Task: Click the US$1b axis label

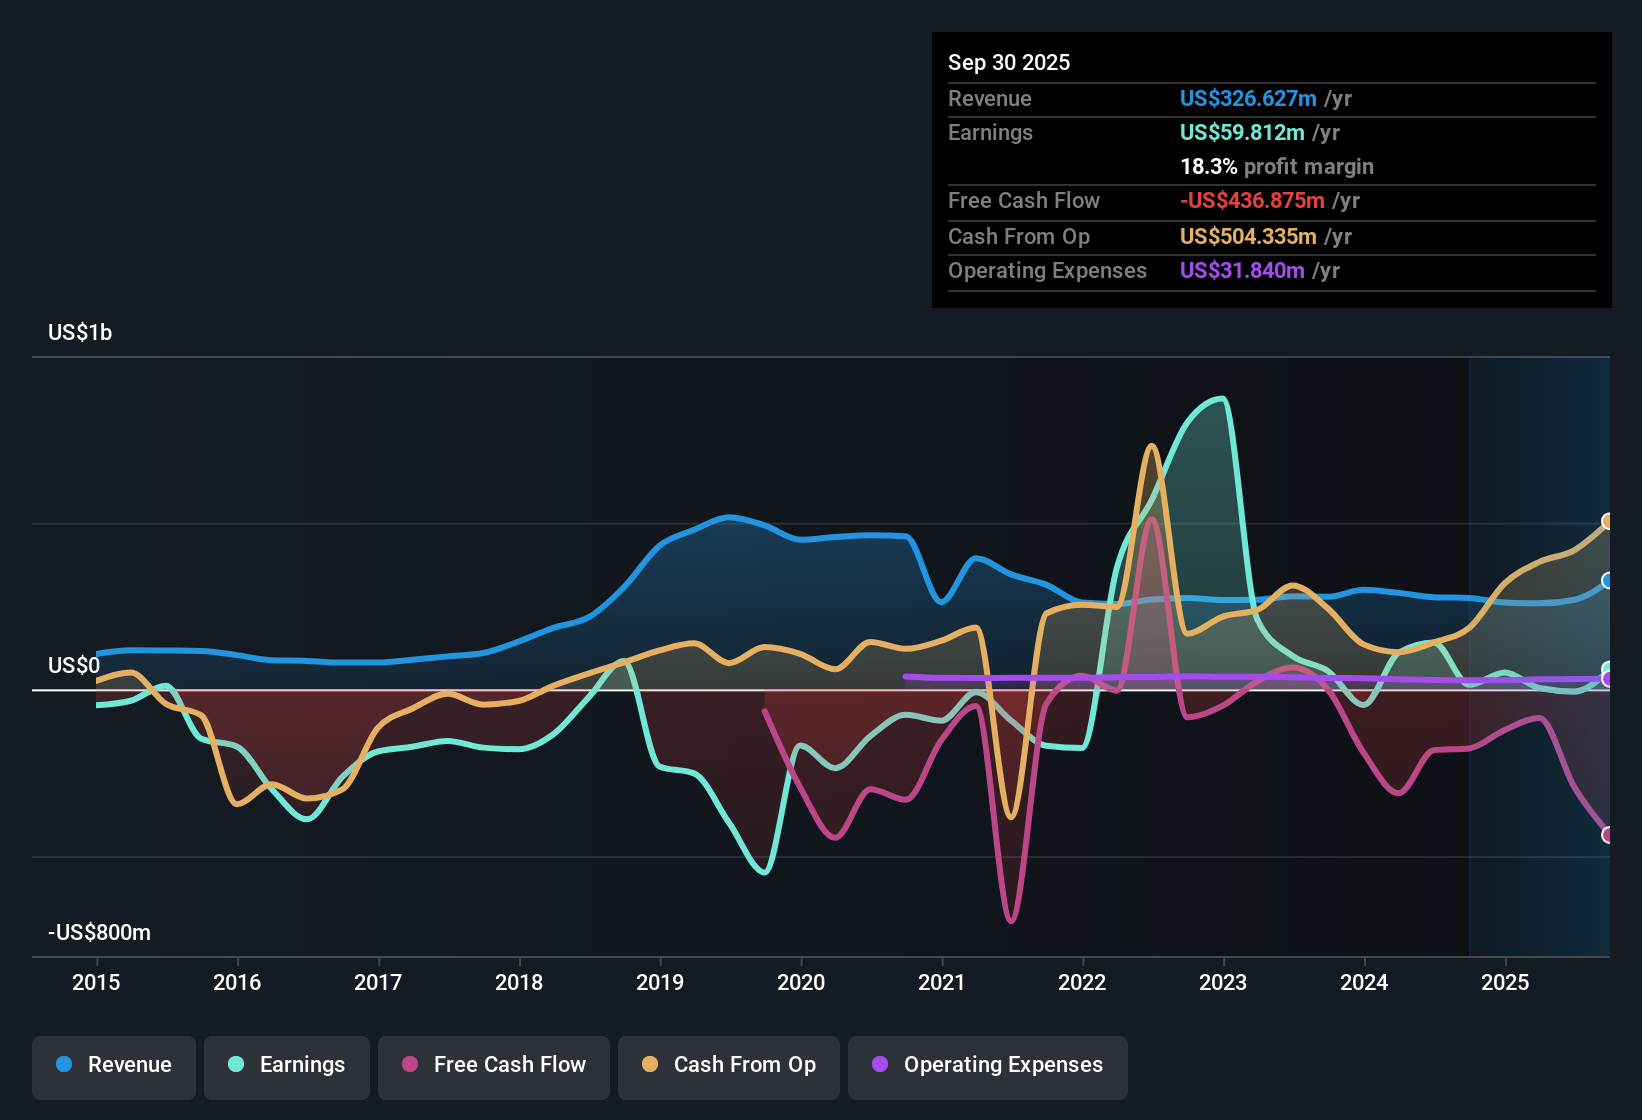Action: coord(79,332)
